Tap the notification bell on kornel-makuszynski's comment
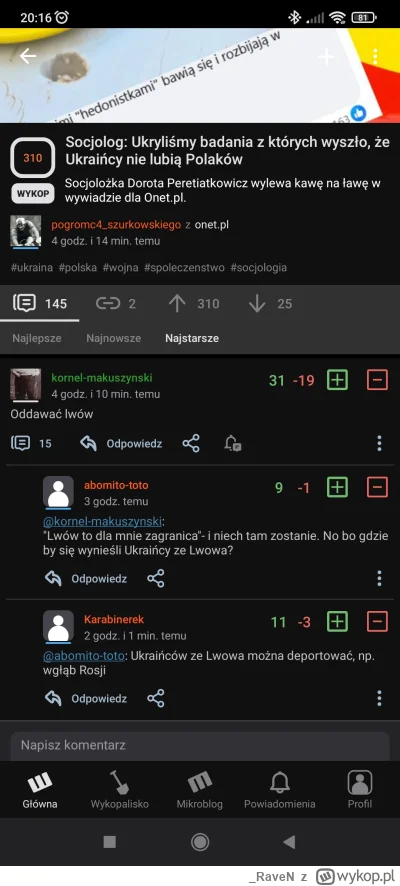The height and width of the screenshot is (886, 400). click(233, 444)
